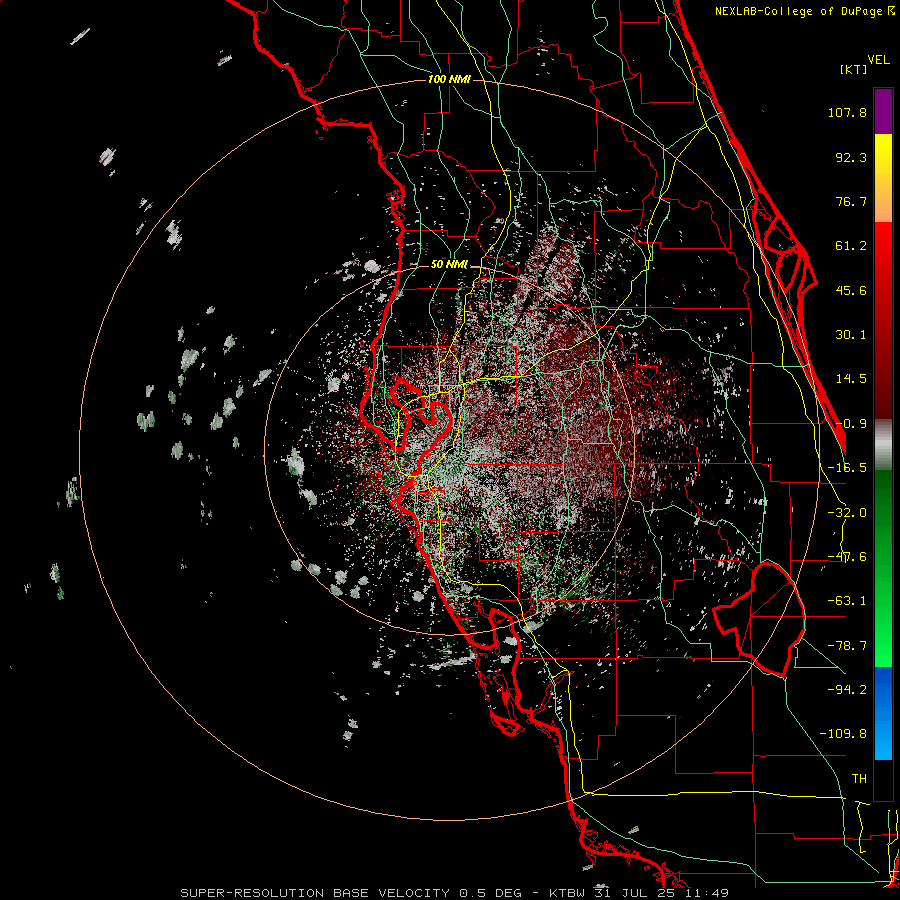The height and width of the screenshot is (900, 900).
Task: Select the 92.3 scale value
Action: click(x=851, y=157)
